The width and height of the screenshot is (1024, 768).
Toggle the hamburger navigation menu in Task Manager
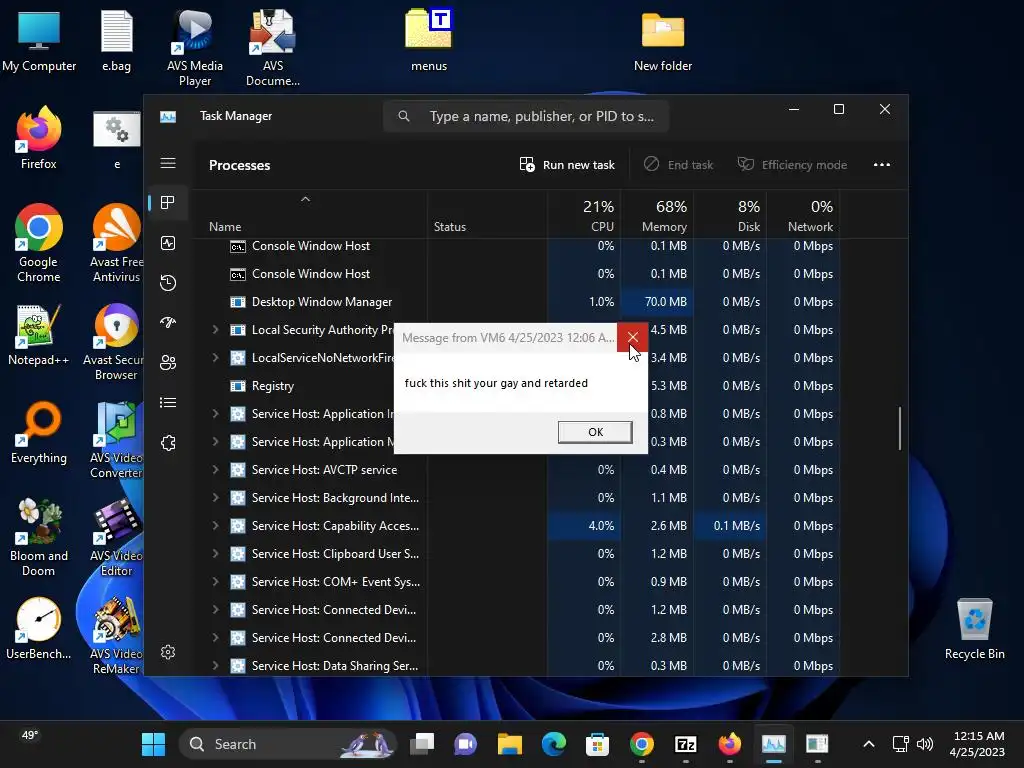(x=168, y=163)
